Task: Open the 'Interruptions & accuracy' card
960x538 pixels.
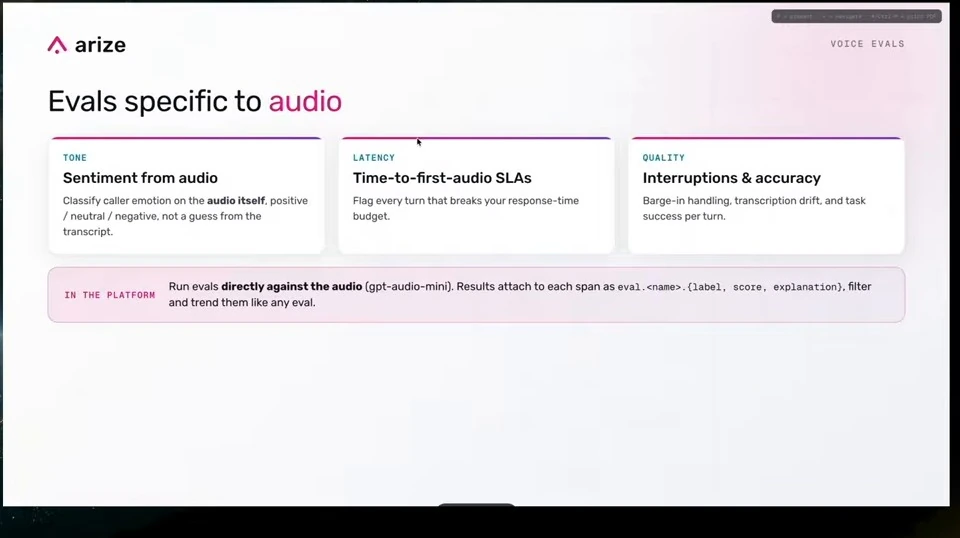Action: tap(766, 195)
